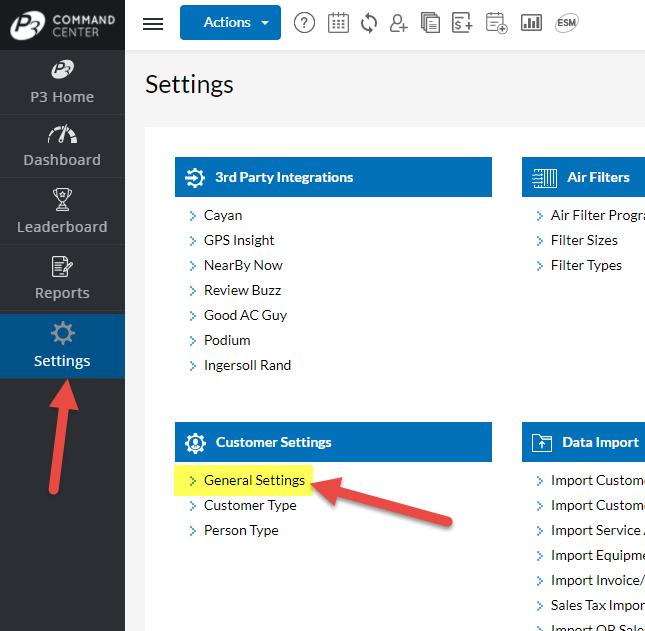Viewport: 645px width, 631px height.
Task: Click the Air Filters grille icon
Action: pos(544,178)
